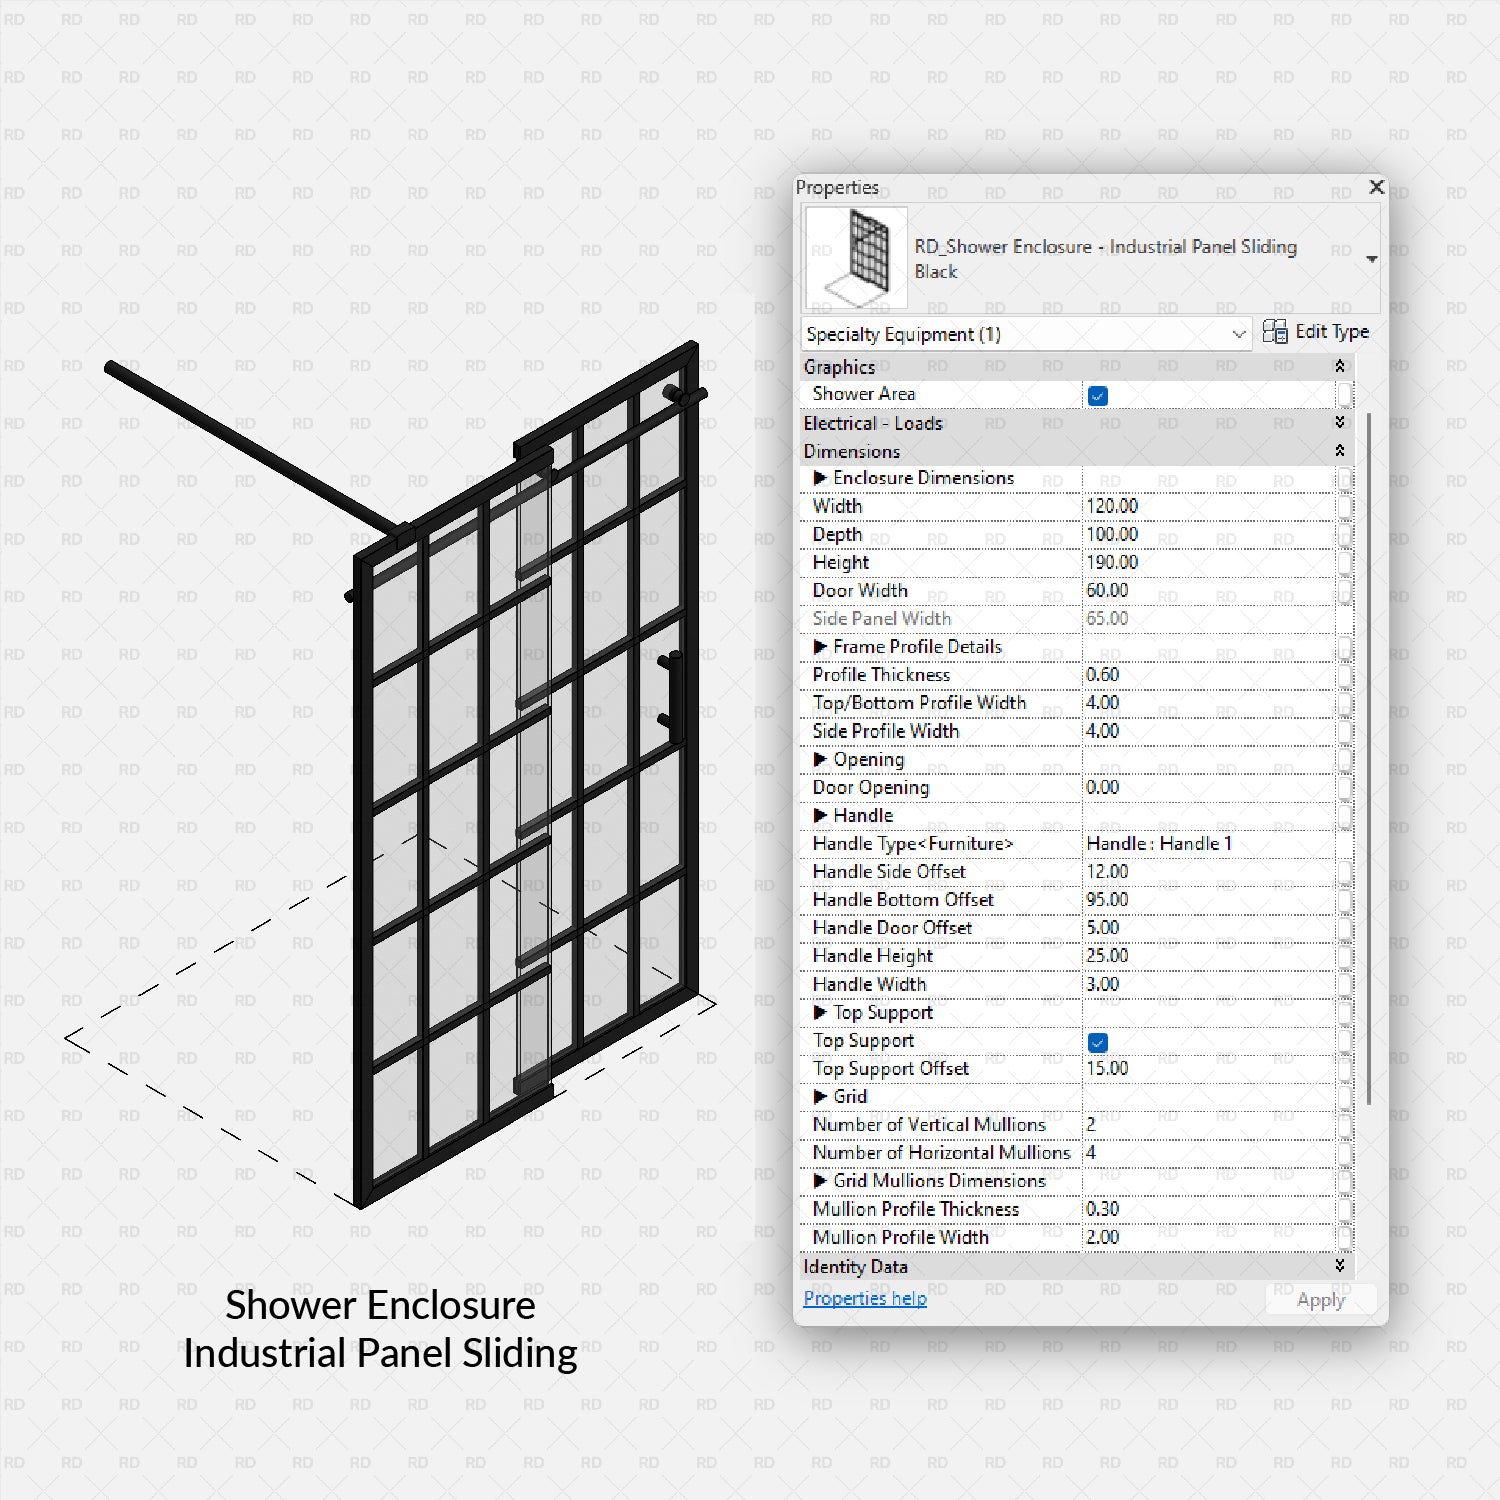Expand the Electrical - Loads section
The height and width of the screenshot is (1500, 1500).
point(1340,423)
